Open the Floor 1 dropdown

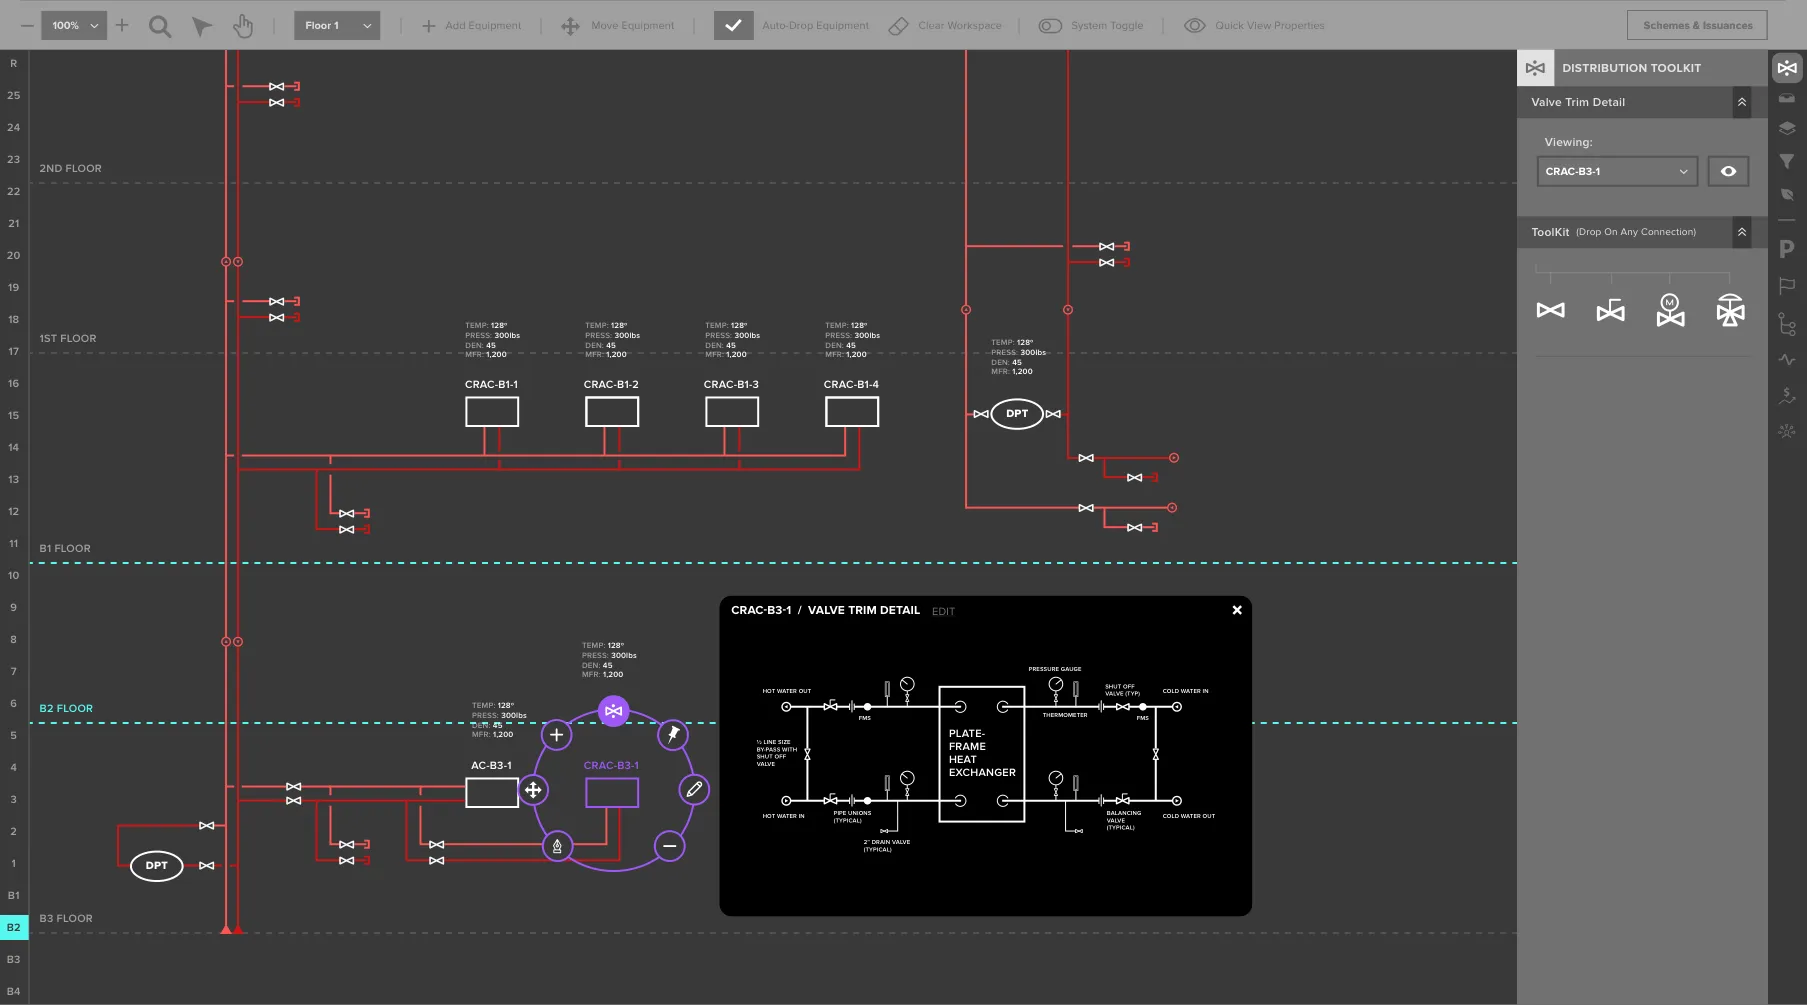(337, 26)
